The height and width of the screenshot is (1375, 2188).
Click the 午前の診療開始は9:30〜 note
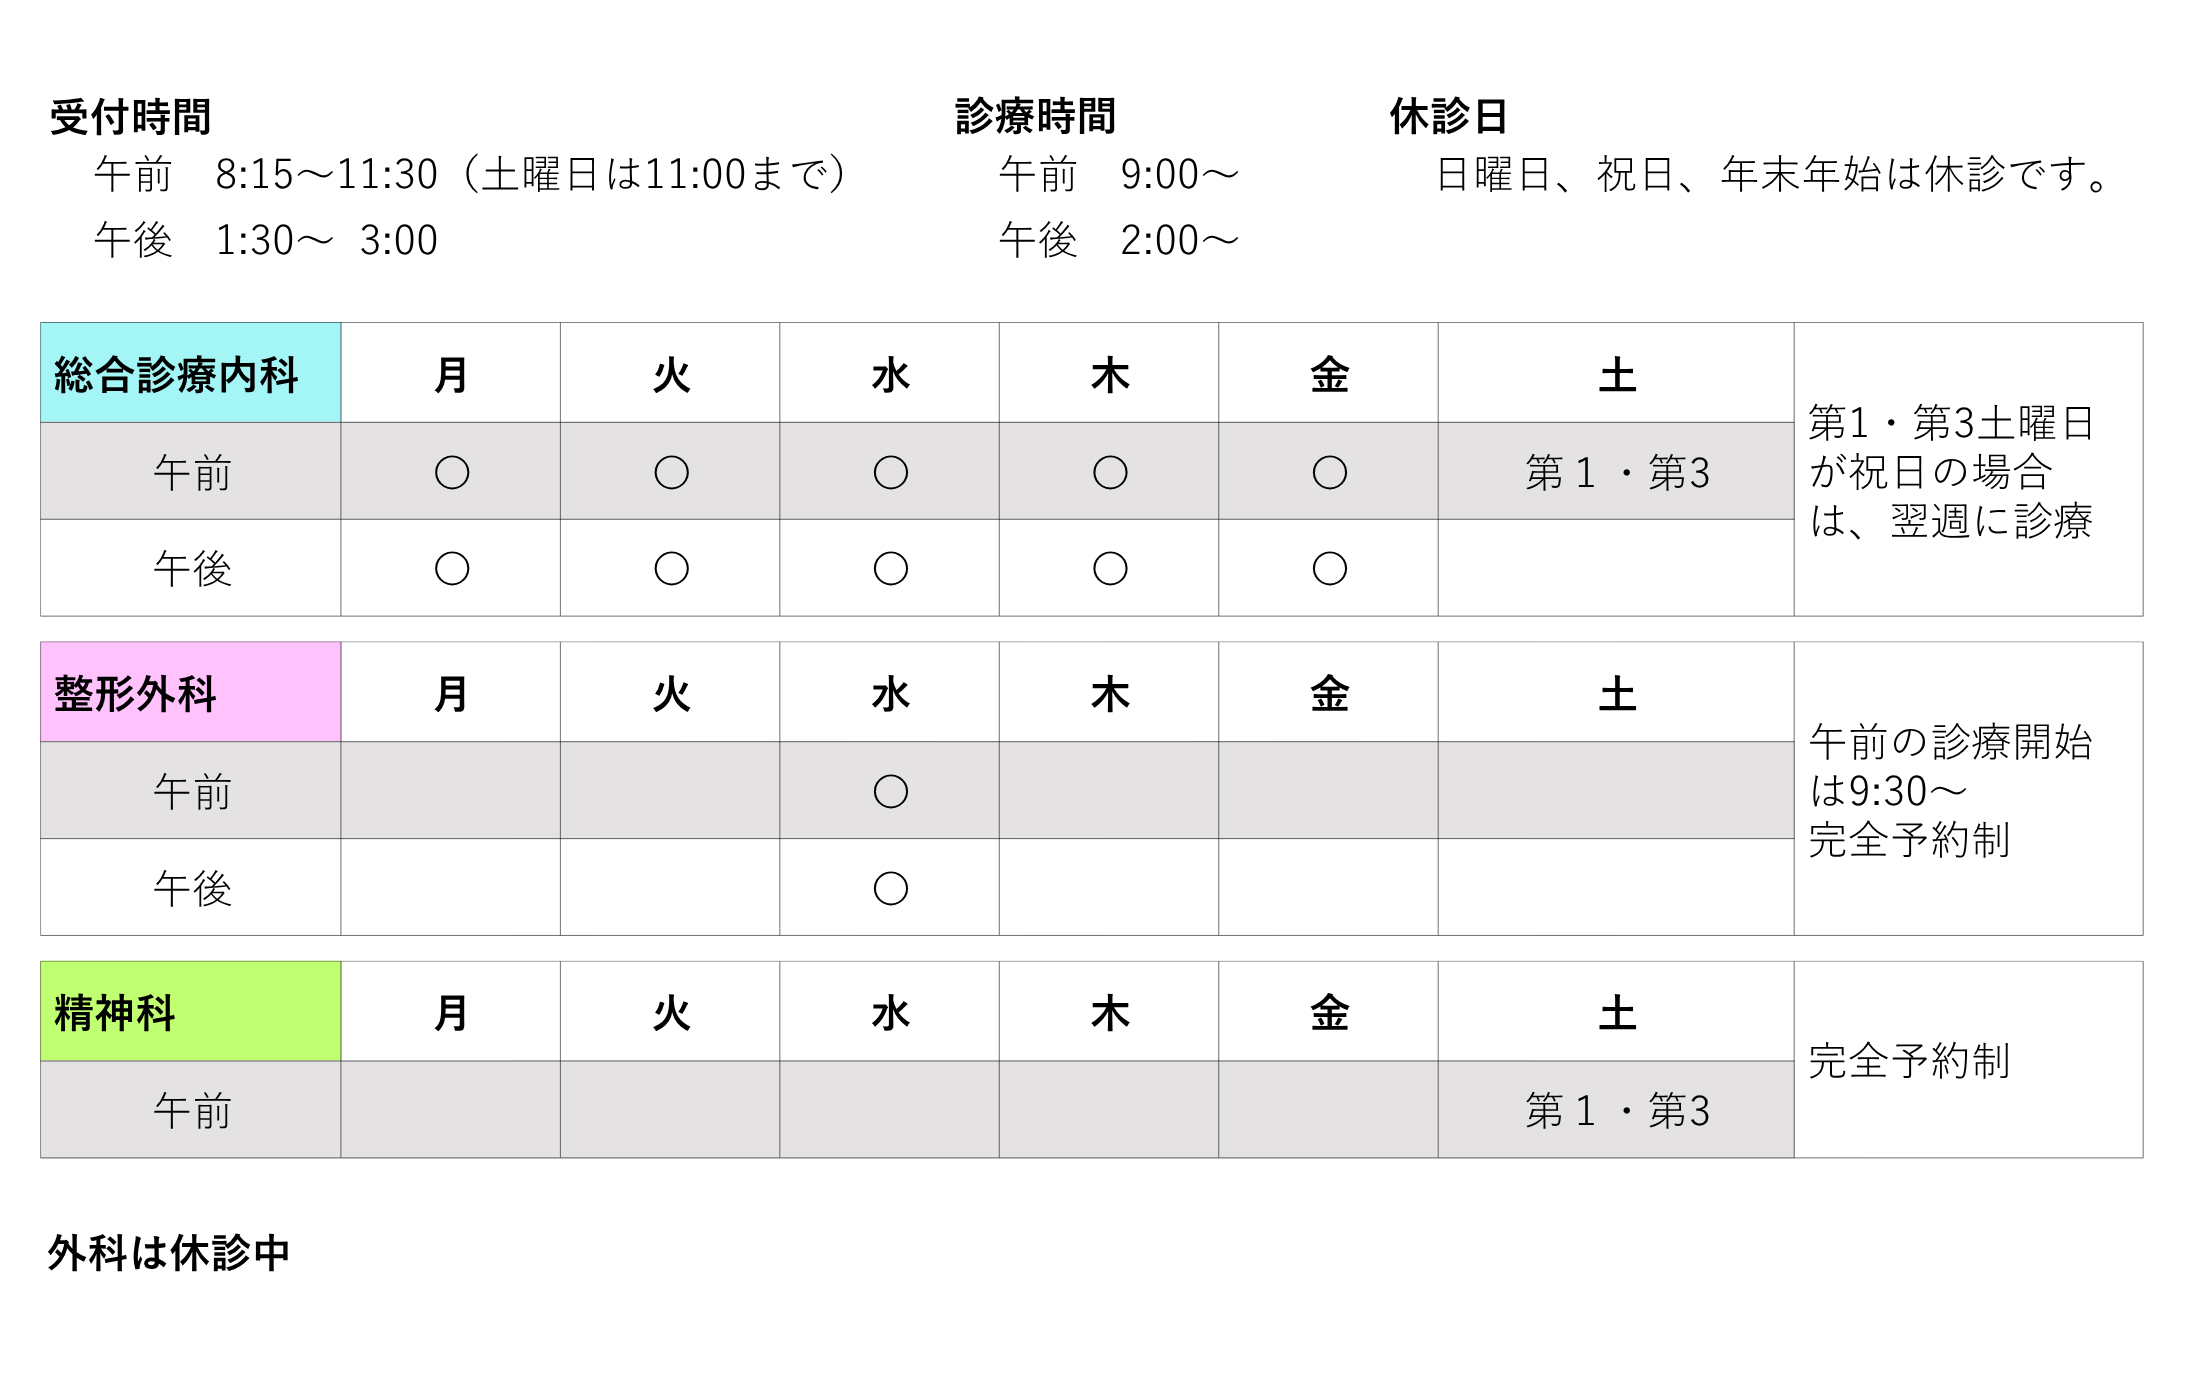[x=1950, y=766]
